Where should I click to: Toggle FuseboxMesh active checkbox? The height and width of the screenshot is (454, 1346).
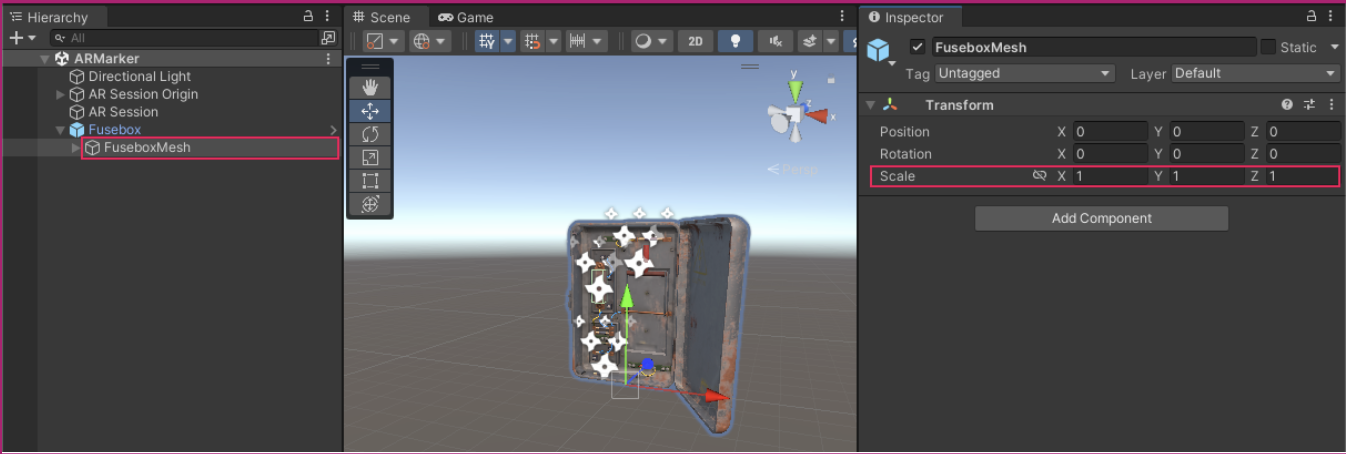(x=917, y=47)
